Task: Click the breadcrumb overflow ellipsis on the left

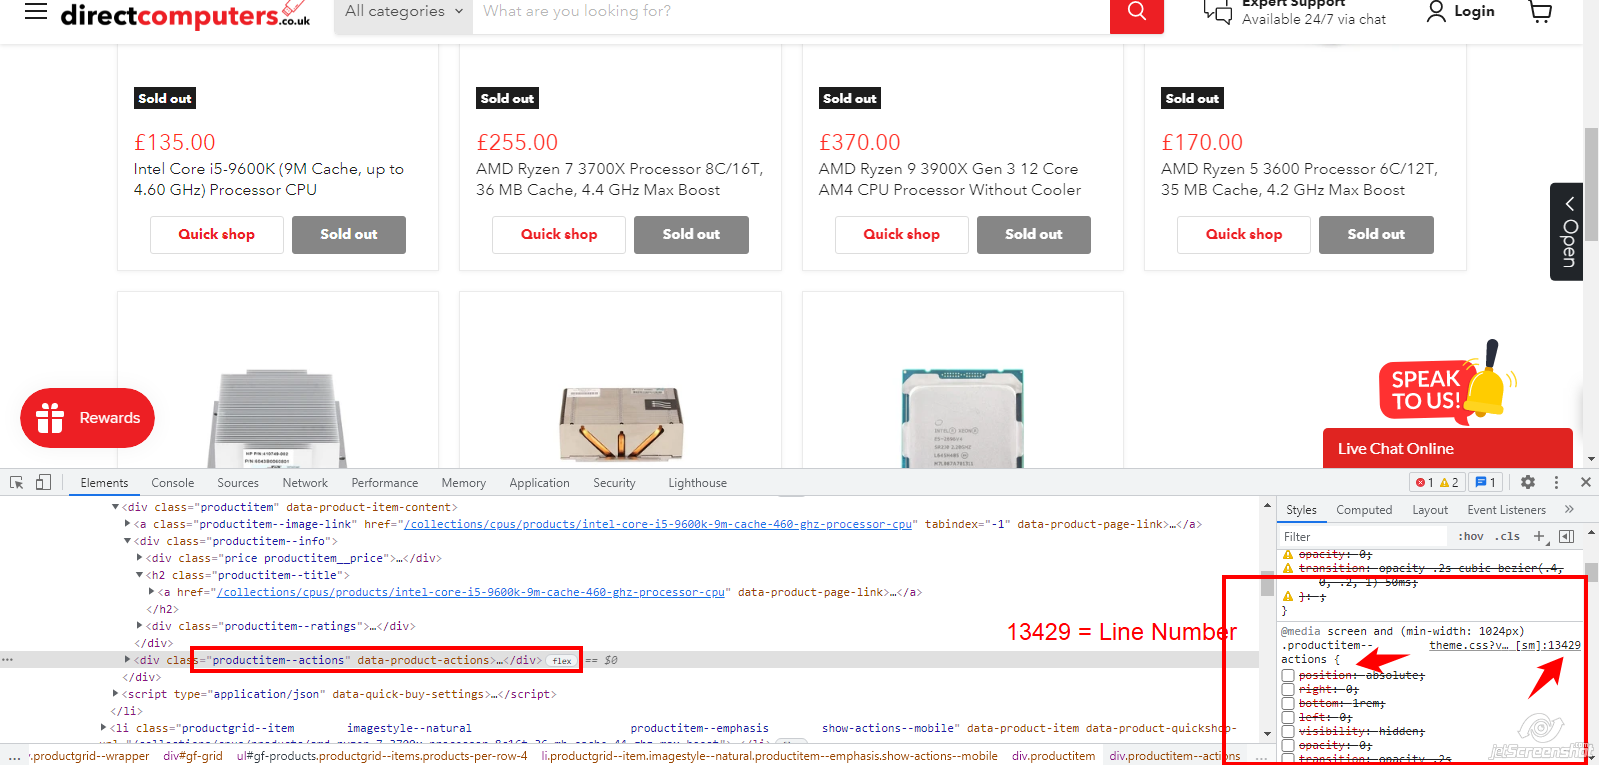Action: (13, 756)
